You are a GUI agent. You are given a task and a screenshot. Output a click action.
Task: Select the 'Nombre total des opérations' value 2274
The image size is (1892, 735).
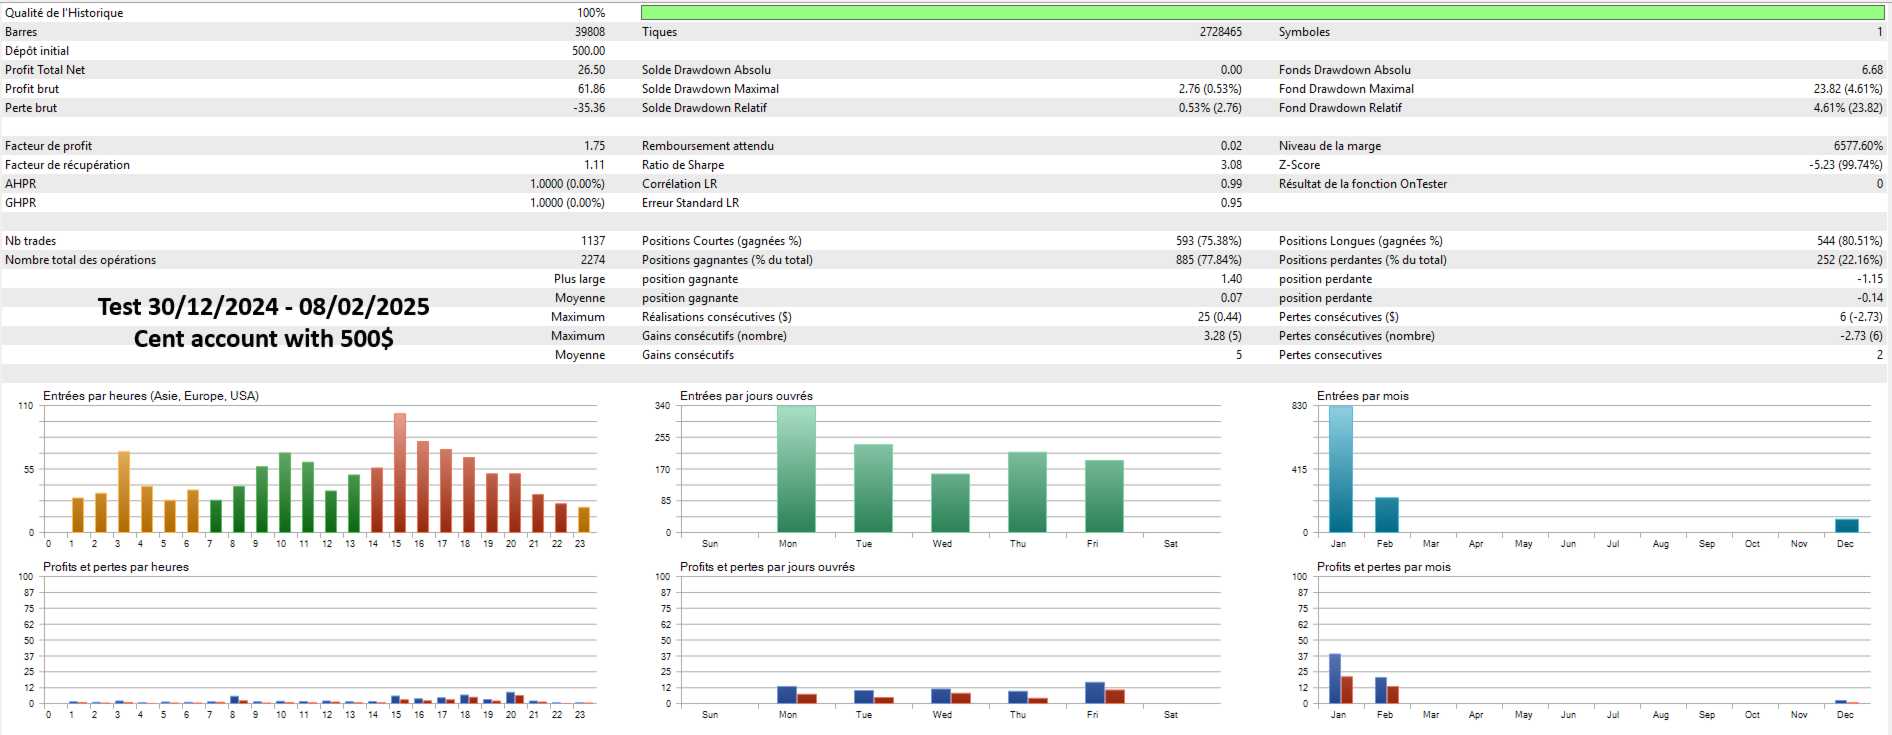[x=593, y=260]
